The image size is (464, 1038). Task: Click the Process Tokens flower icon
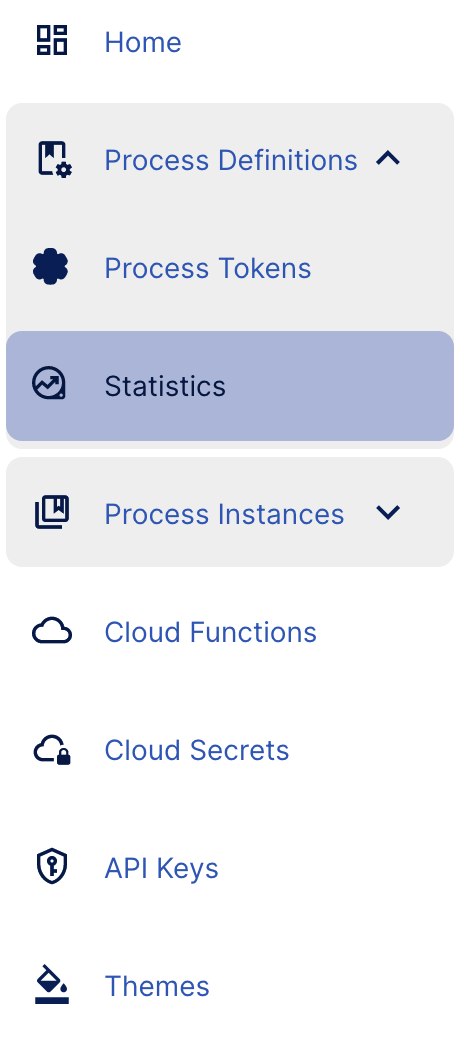(x=51, y=267)
